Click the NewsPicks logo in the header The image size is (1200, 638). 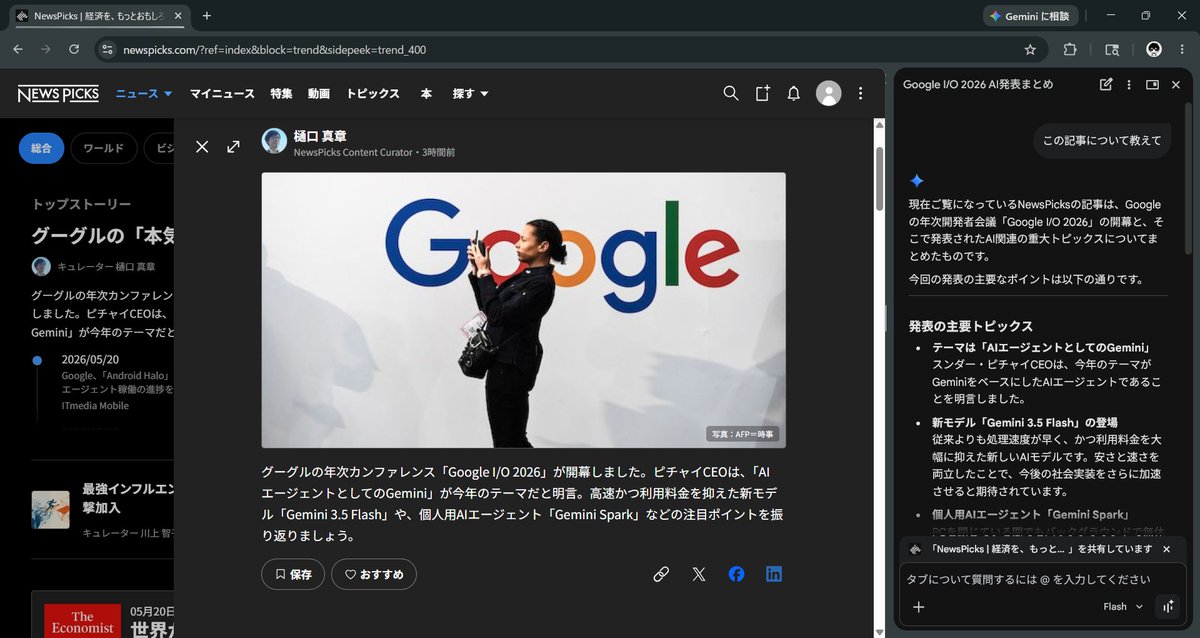tap(58, 94)
